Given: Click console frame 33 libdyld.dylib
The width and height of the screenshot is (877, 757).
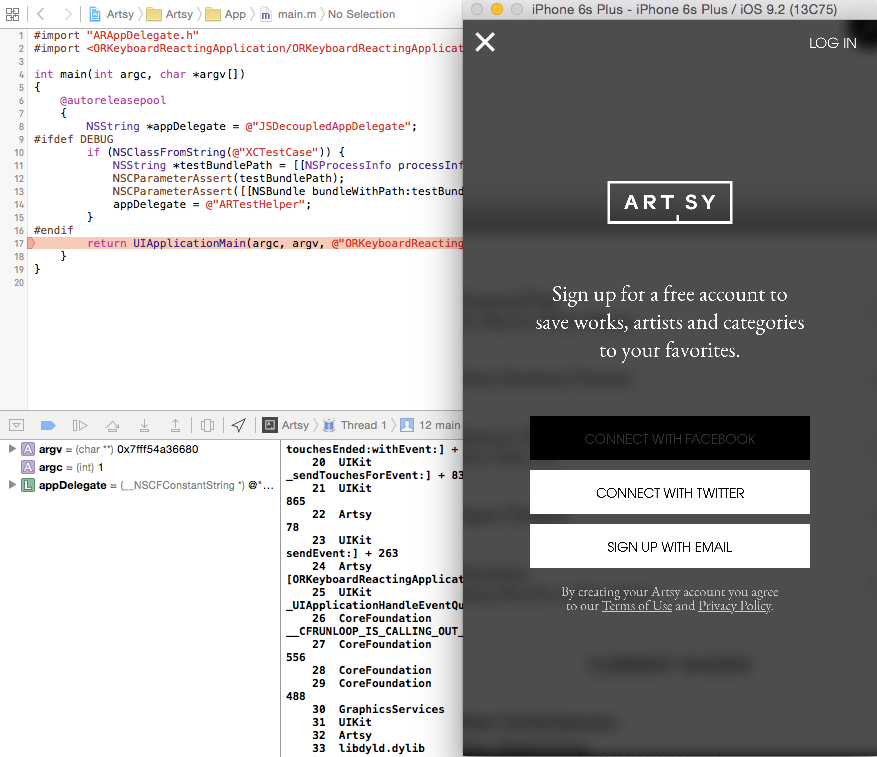Looking at the screenshot, I should coord(368,748).
